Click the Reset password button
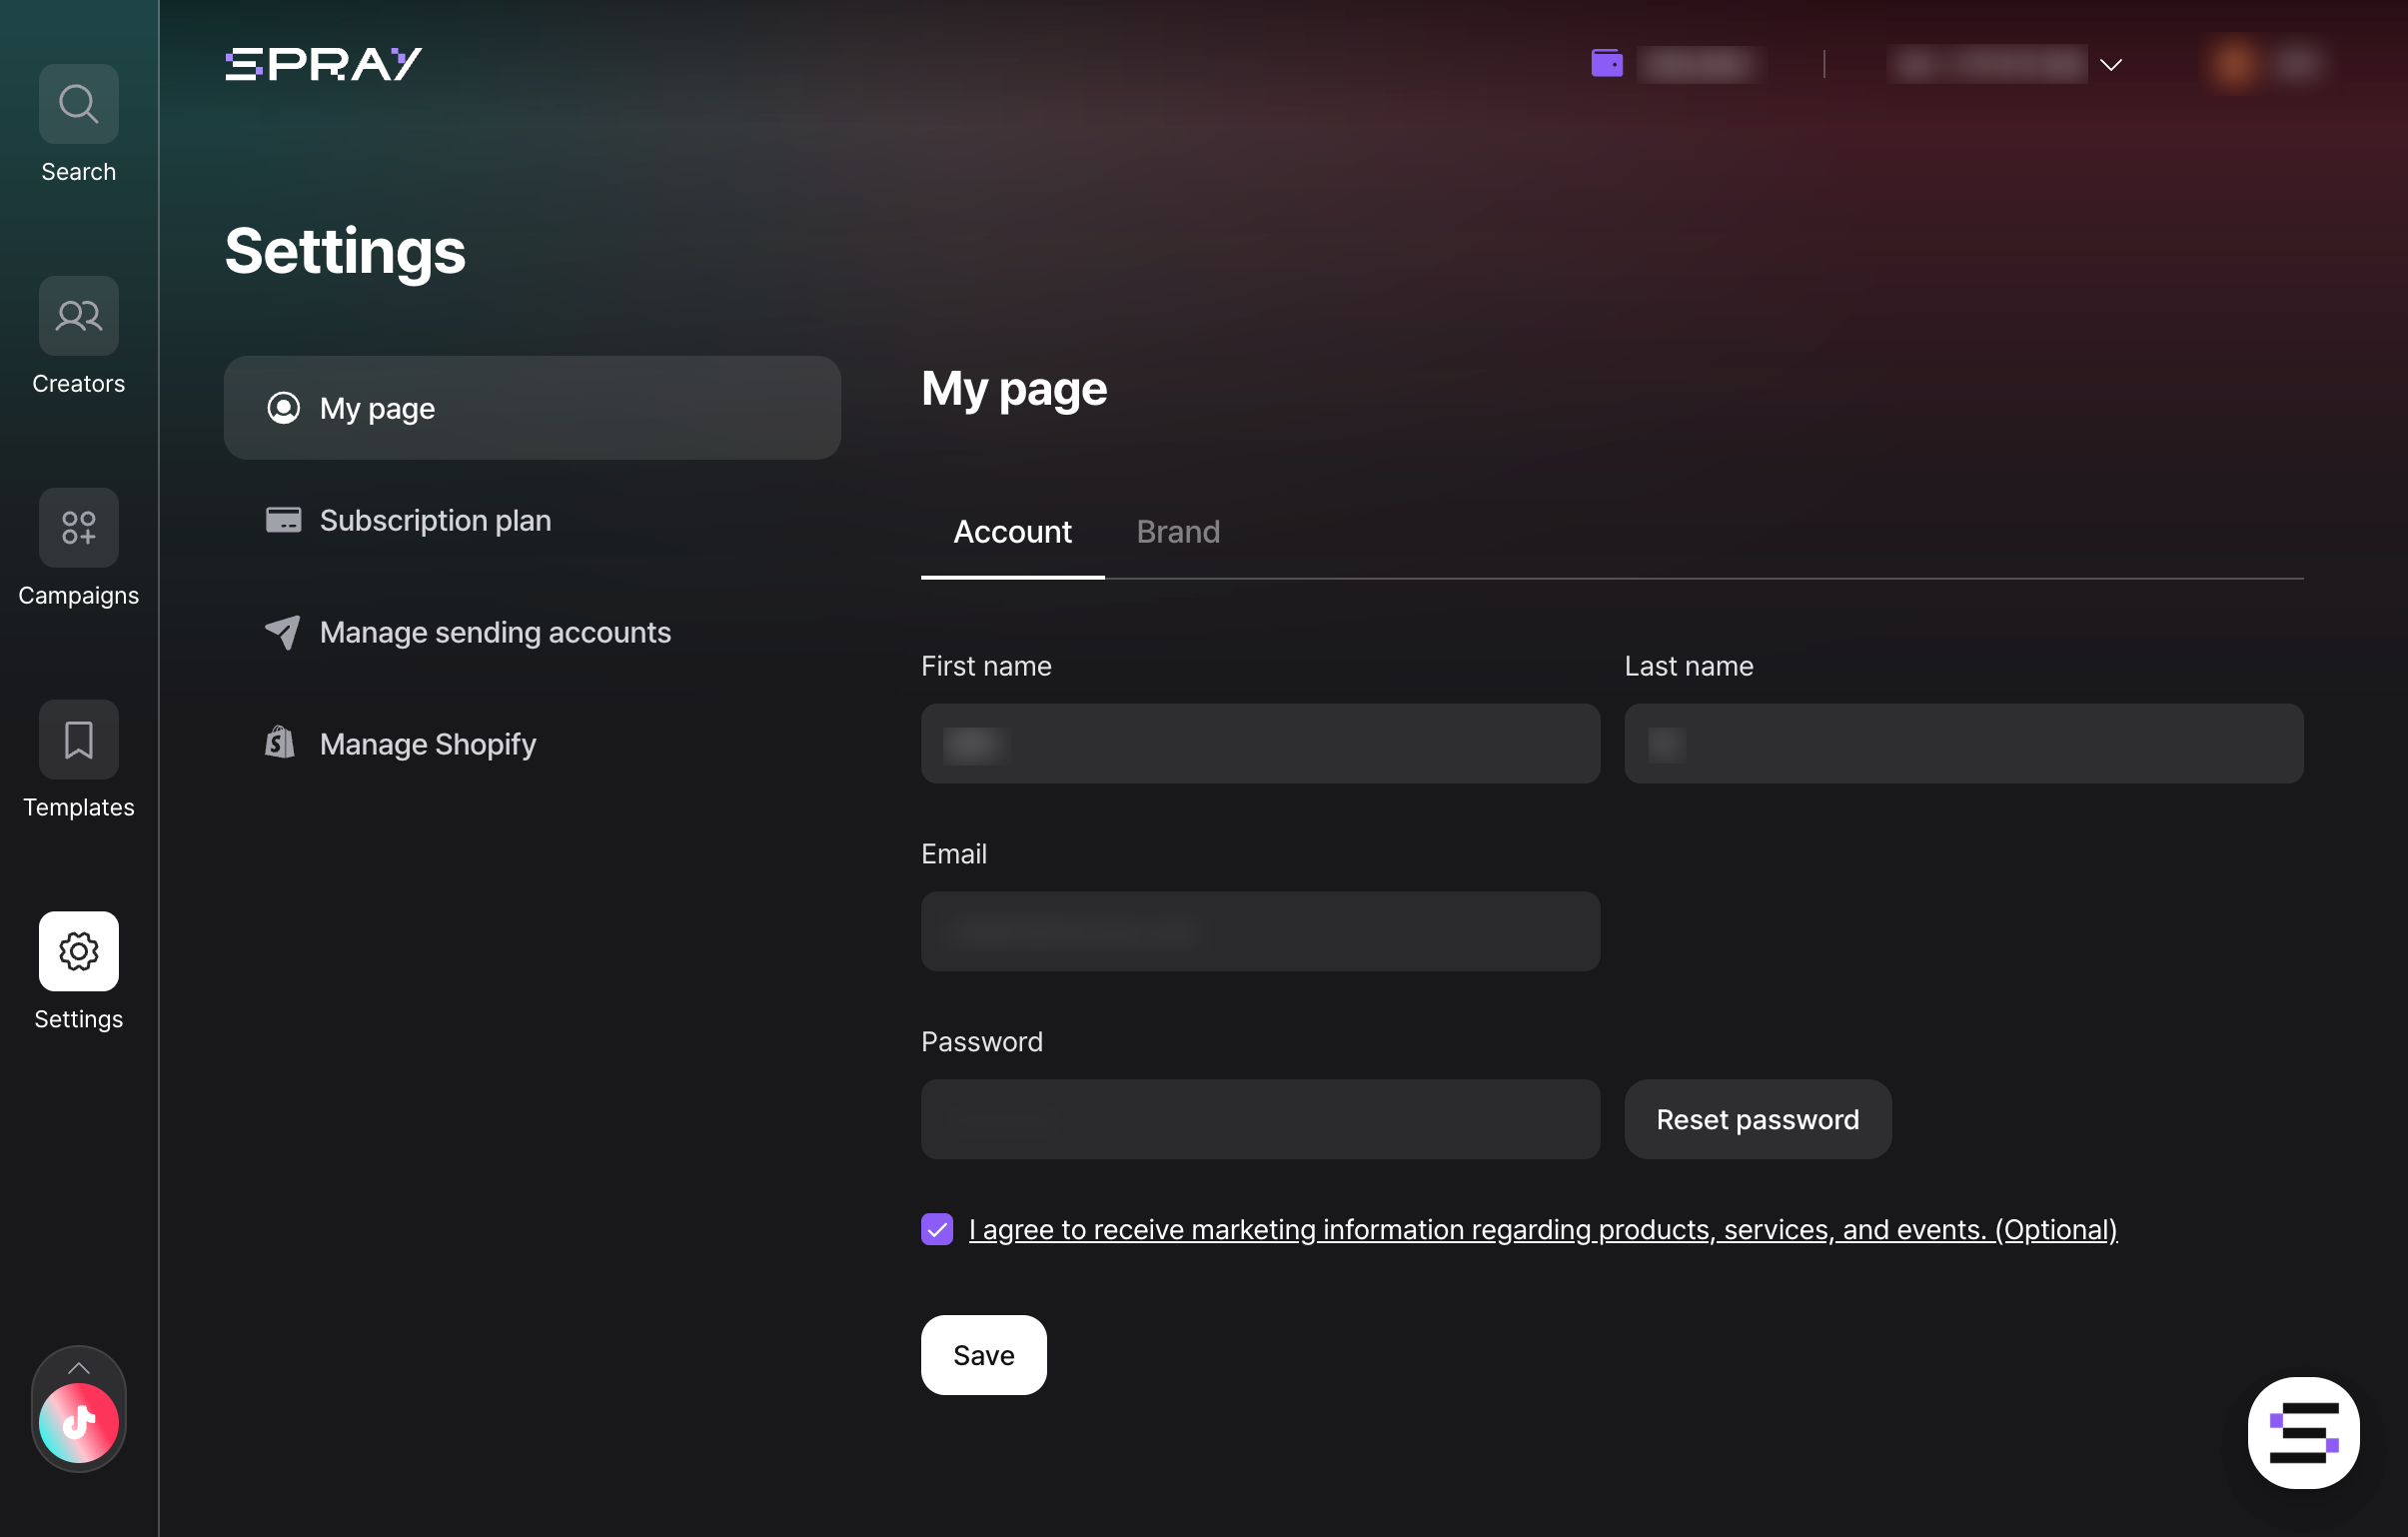 click(x=1756, y=1119)
